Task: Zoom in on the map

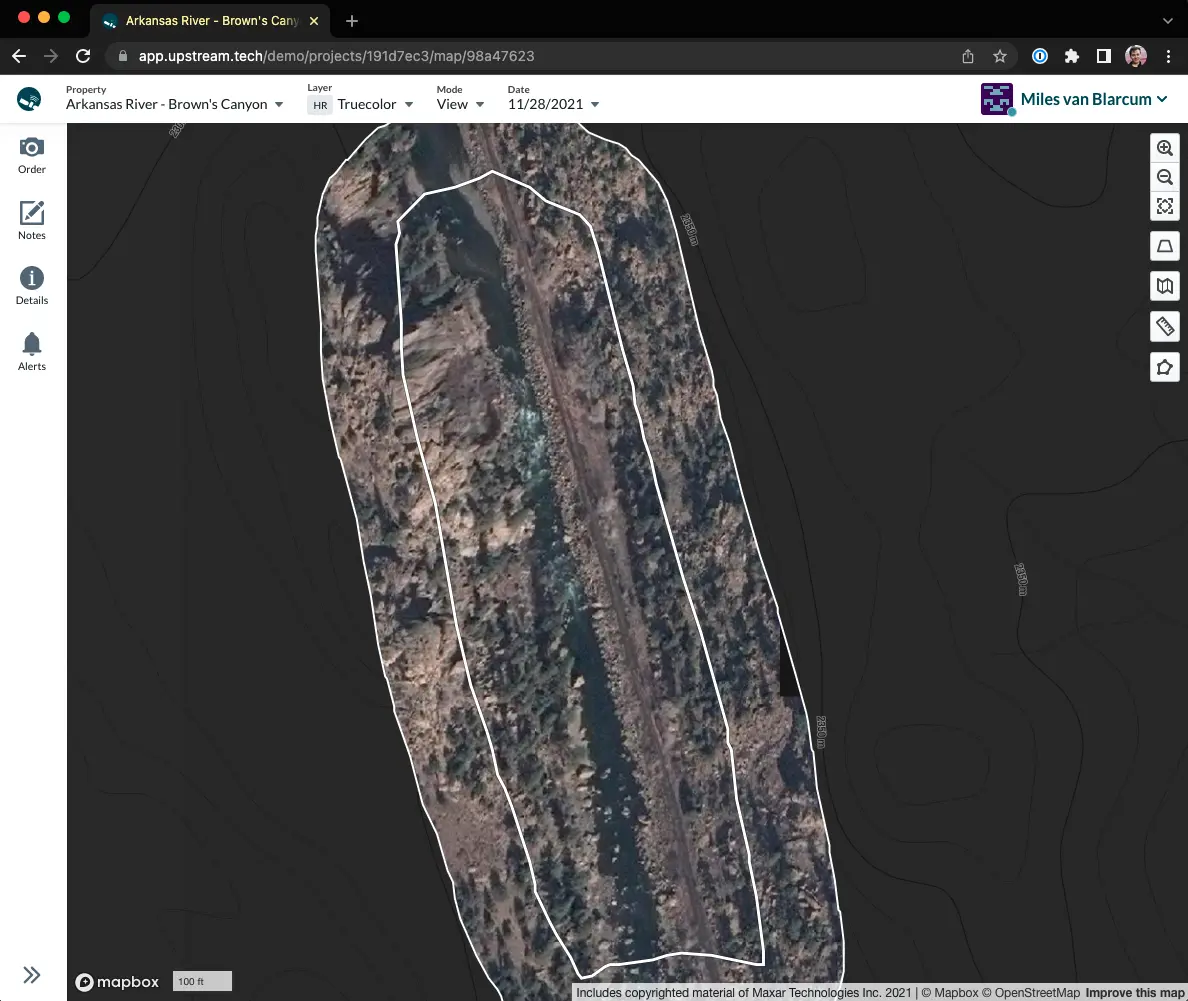Action: pos(1165,148)
